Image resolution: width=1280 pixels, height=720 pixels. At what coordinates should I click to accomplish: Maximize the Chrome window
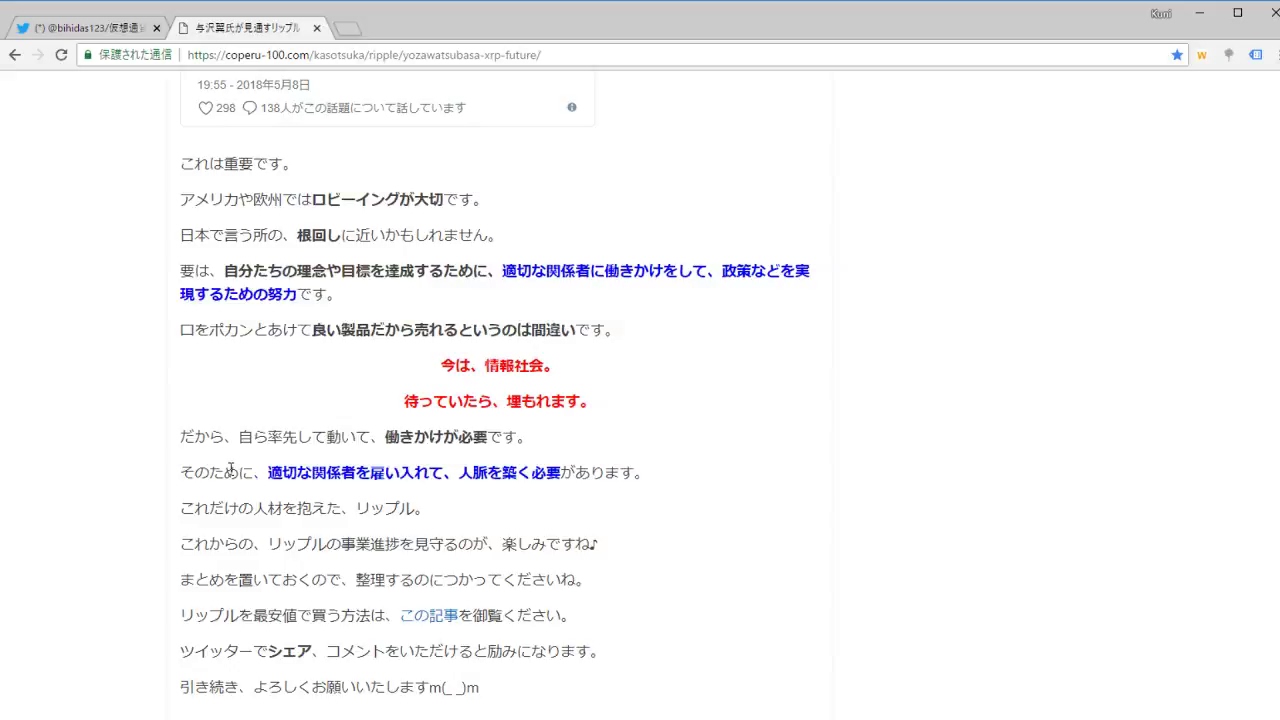1237,13
